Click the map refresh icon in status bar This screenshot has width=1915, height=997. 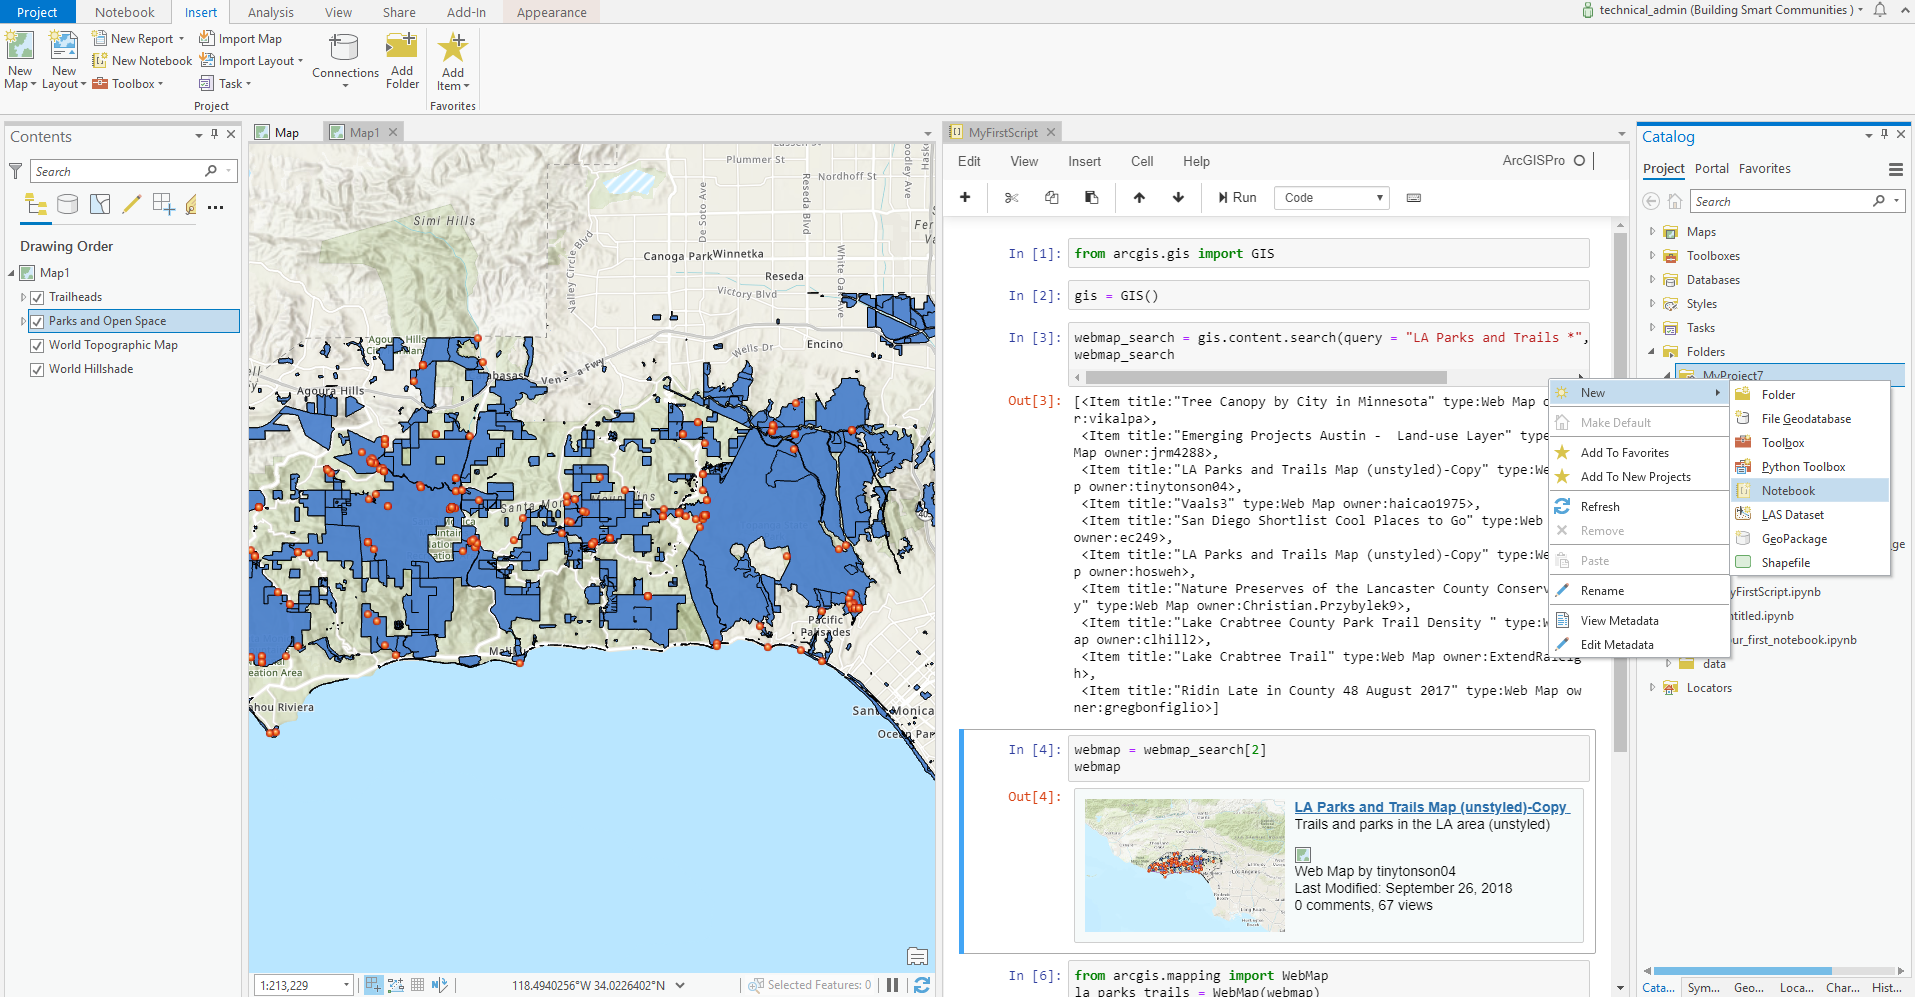(922, 985)
